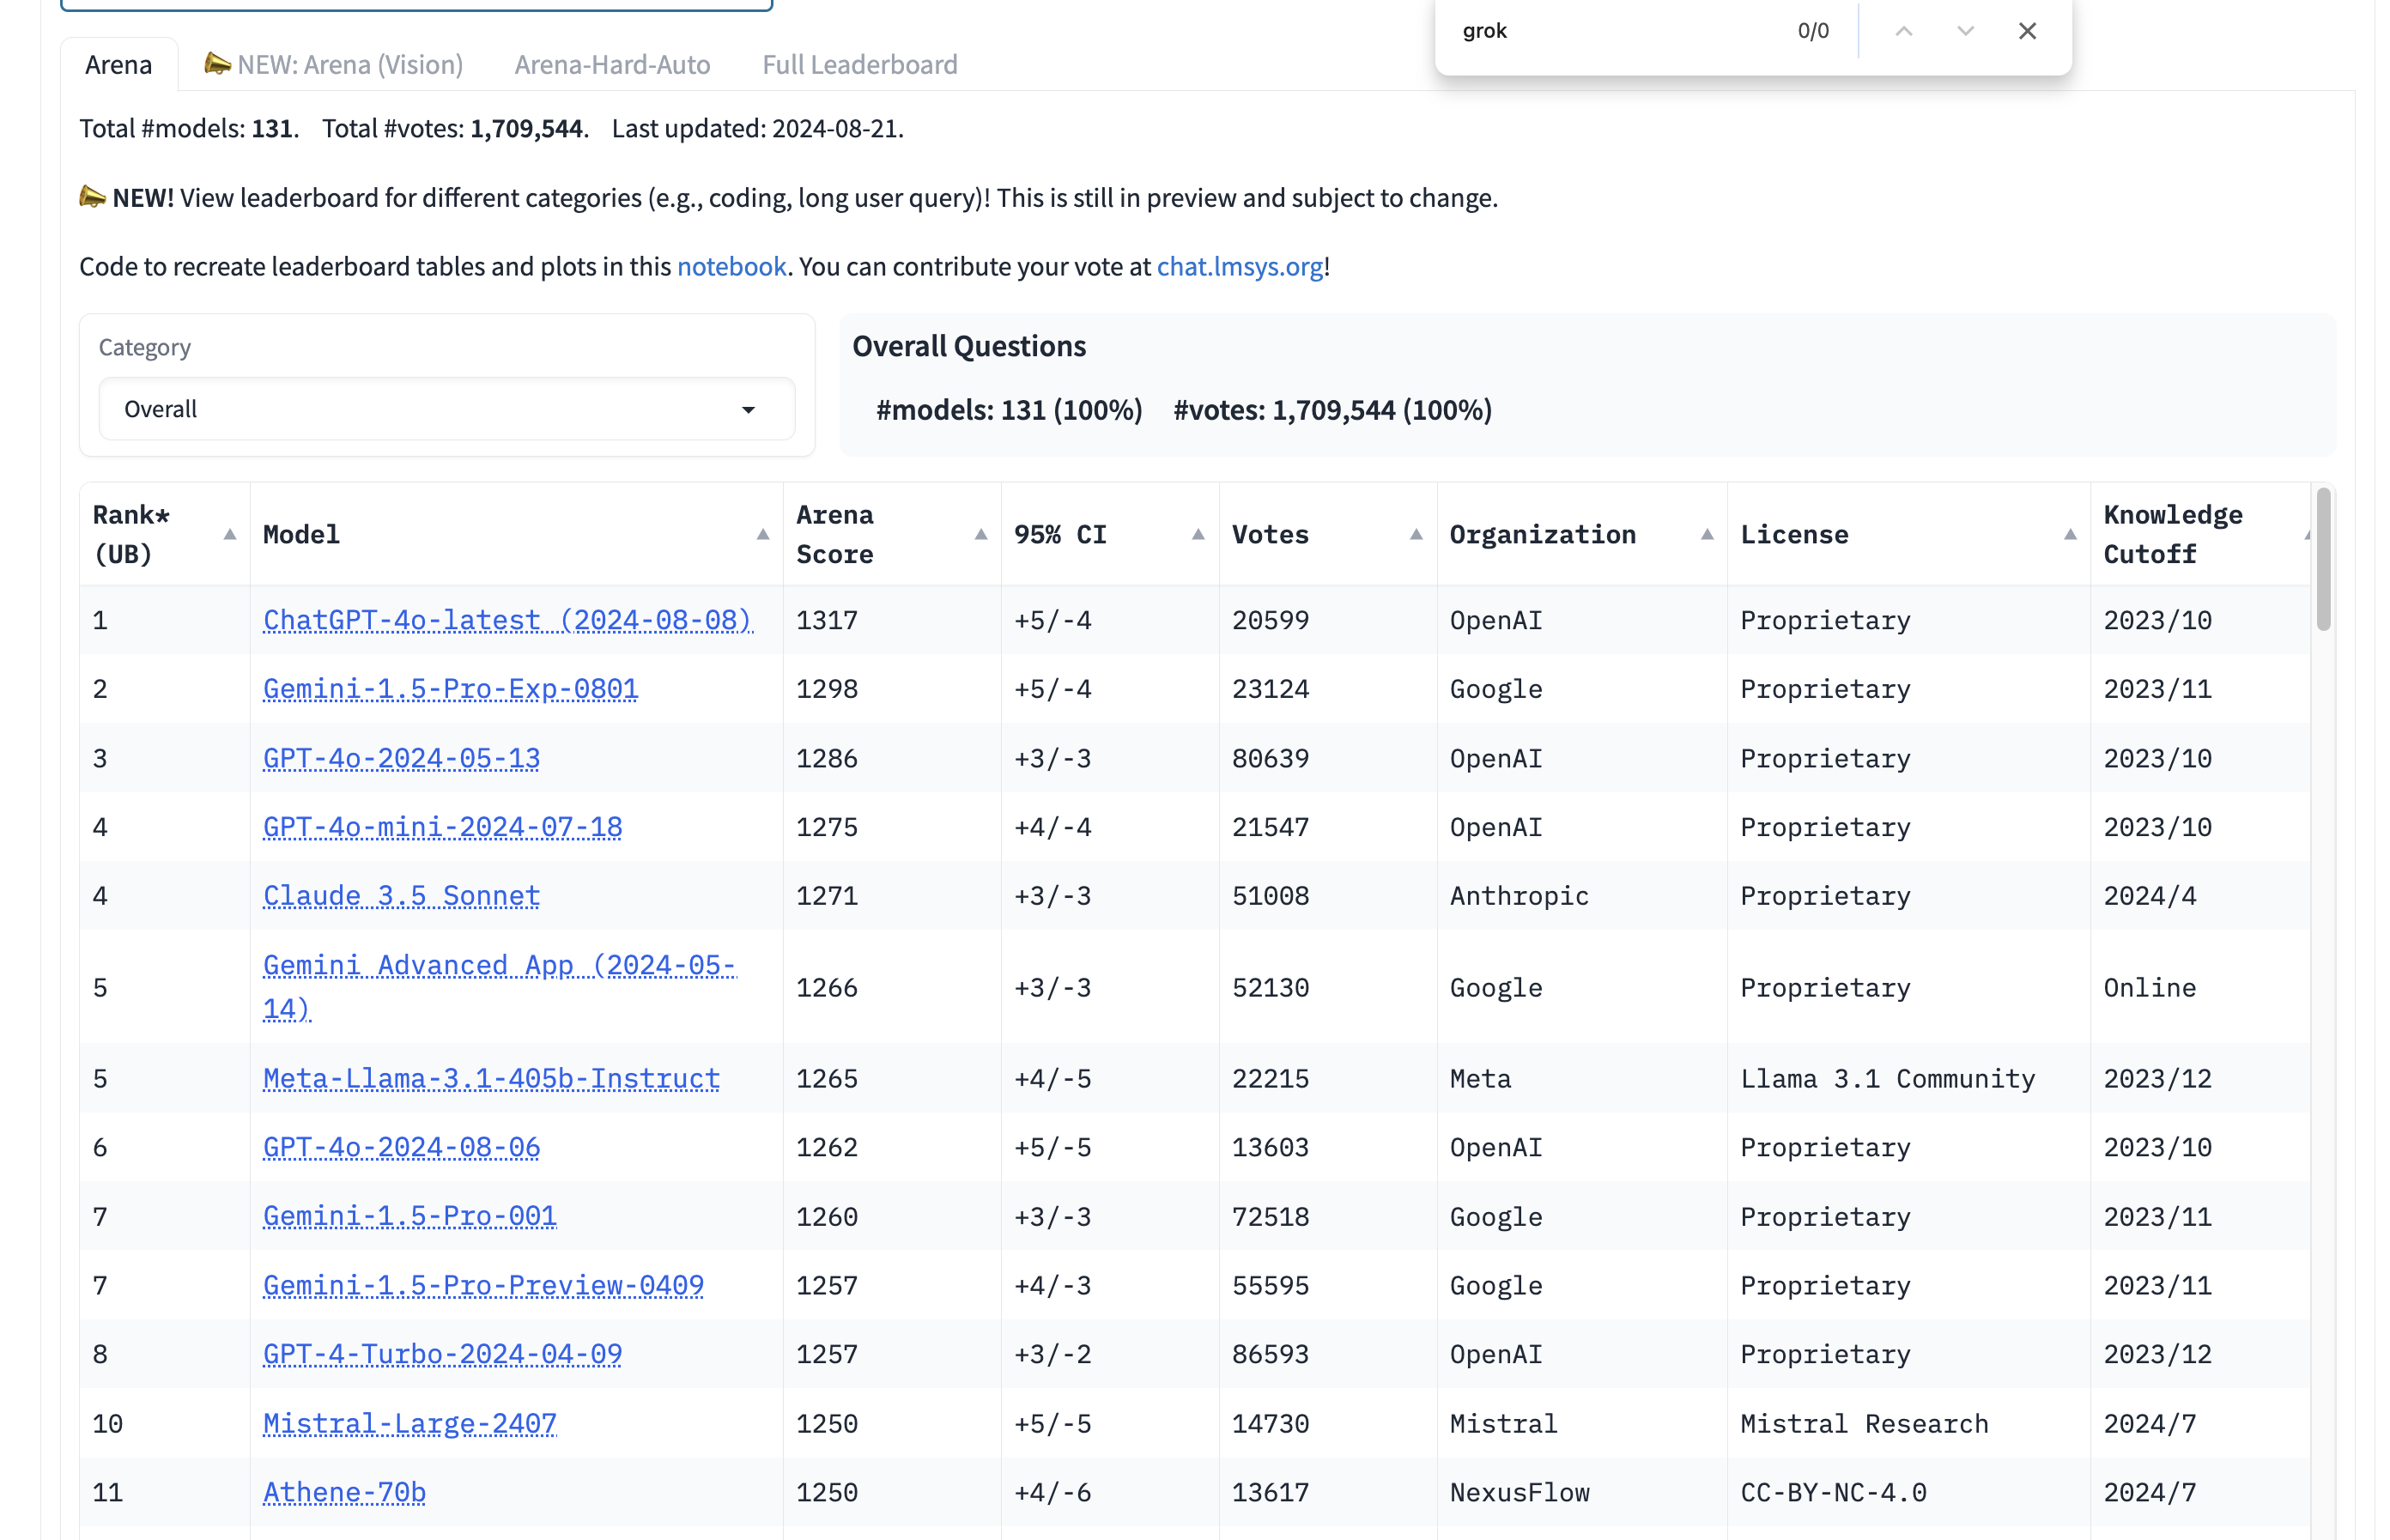Viewport: 2390px width, 1540px height.
Task: Open the Category Overall dropdown
Action: coord(447,409)
